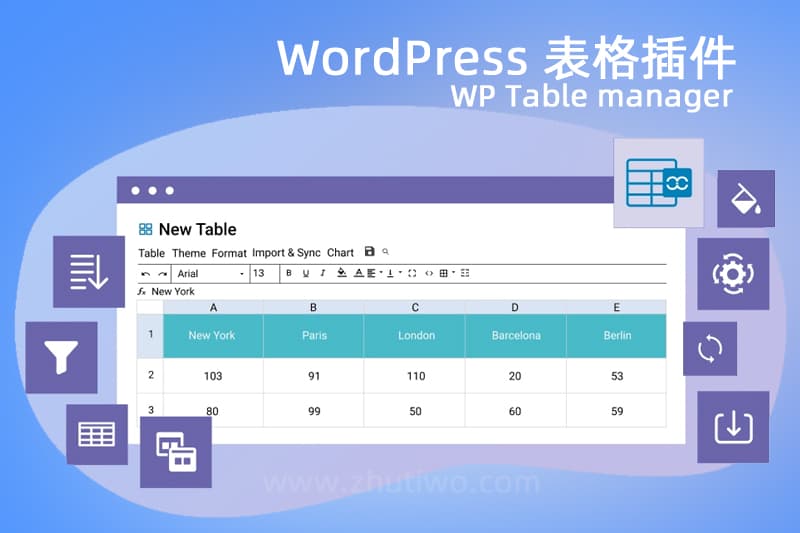This screenshot has height=533, width=800.
Task: Click the fx formula icon
Action: coord(142,291)
